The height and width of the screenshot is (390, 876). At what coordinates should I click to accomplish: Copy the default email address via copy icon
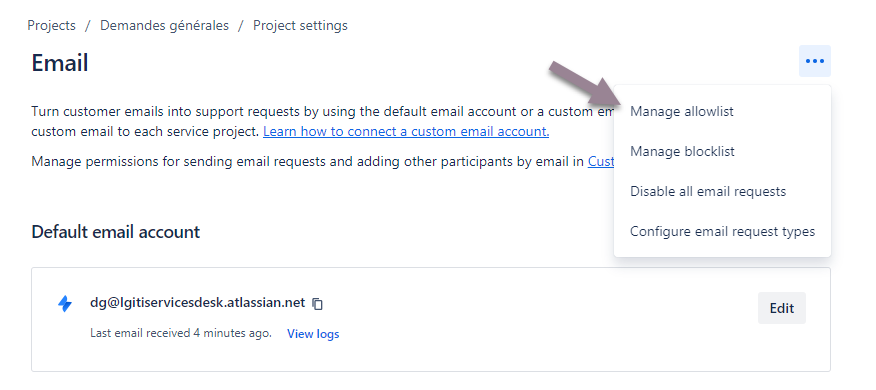[x=317, y=304]
